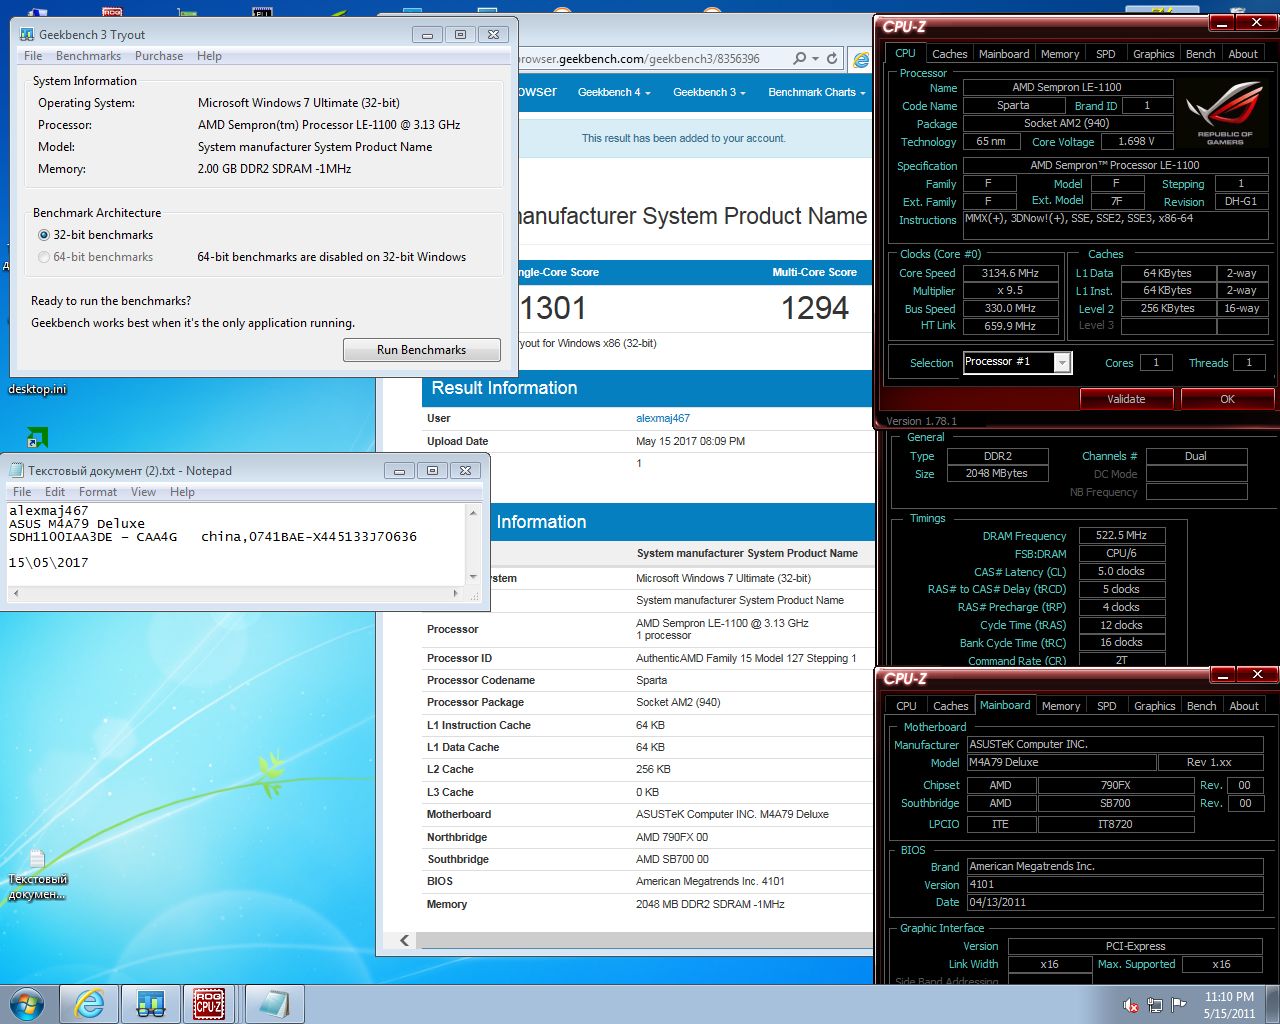Open the Processor #1 selection dropdown
This screenshot has width=1280, height=1024.
tap(1062, 362)
